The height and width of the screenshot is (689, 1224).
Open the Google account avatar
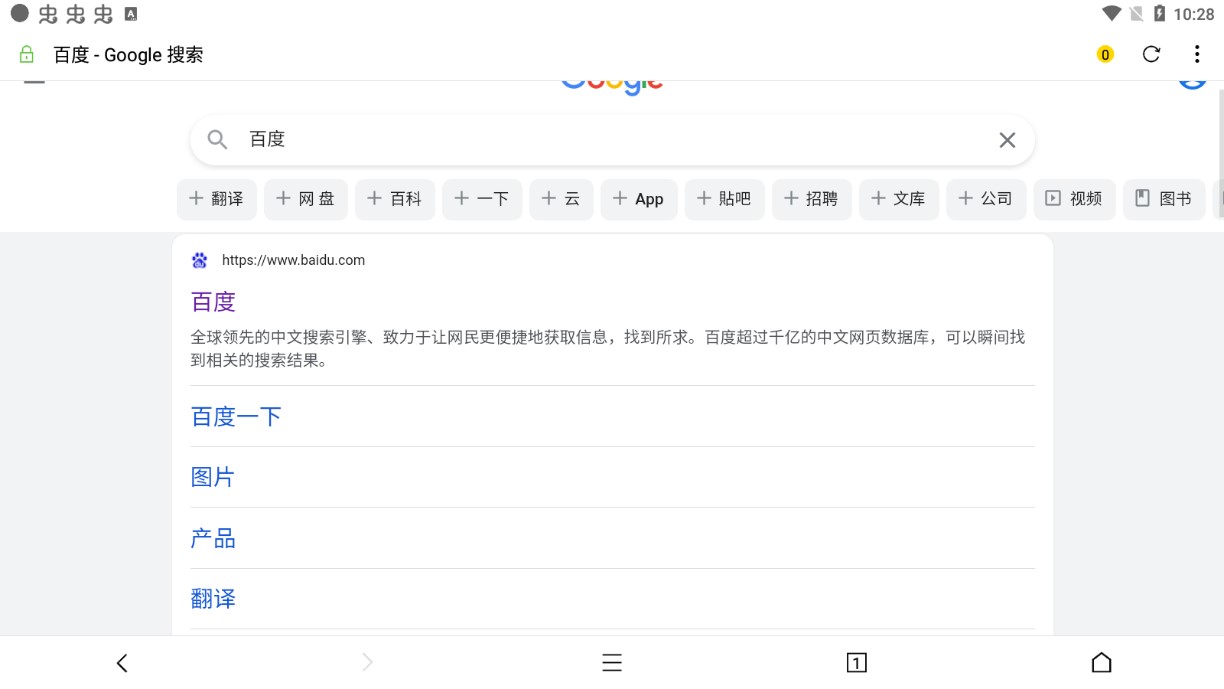coord(1192,84)
